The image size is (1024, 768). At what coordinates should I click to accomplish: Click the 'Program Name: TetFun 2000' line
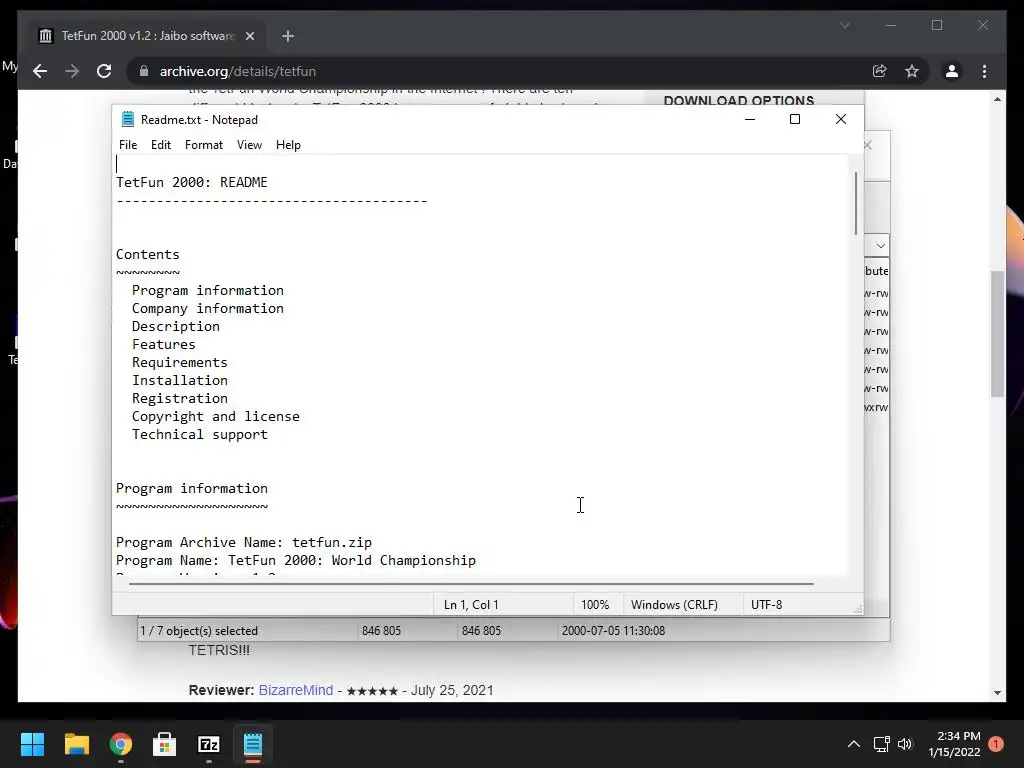click(296, 560)
